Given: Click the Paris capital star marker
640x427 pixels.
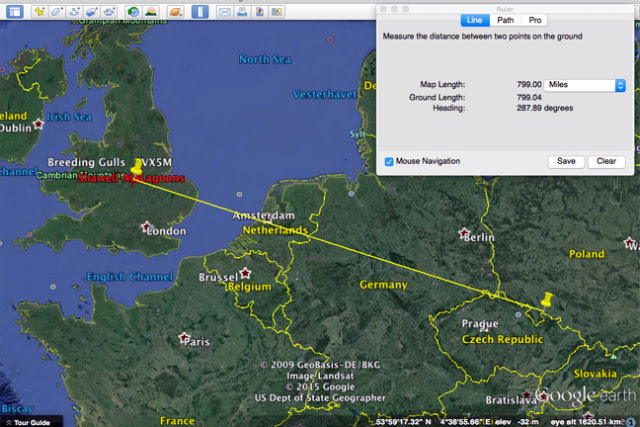Looking at the screenshot, I should point(184,337).
